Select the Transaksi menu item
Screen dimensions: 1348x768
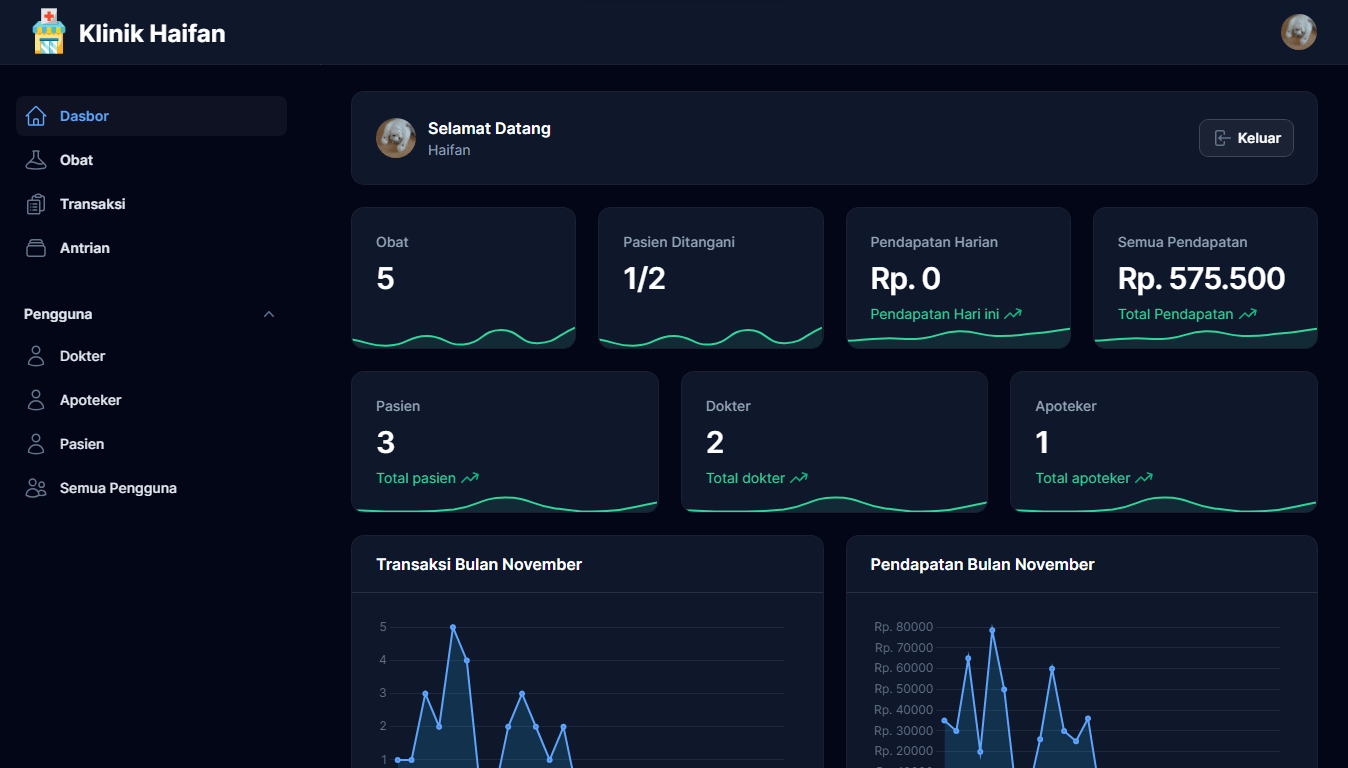pos(92,204)
